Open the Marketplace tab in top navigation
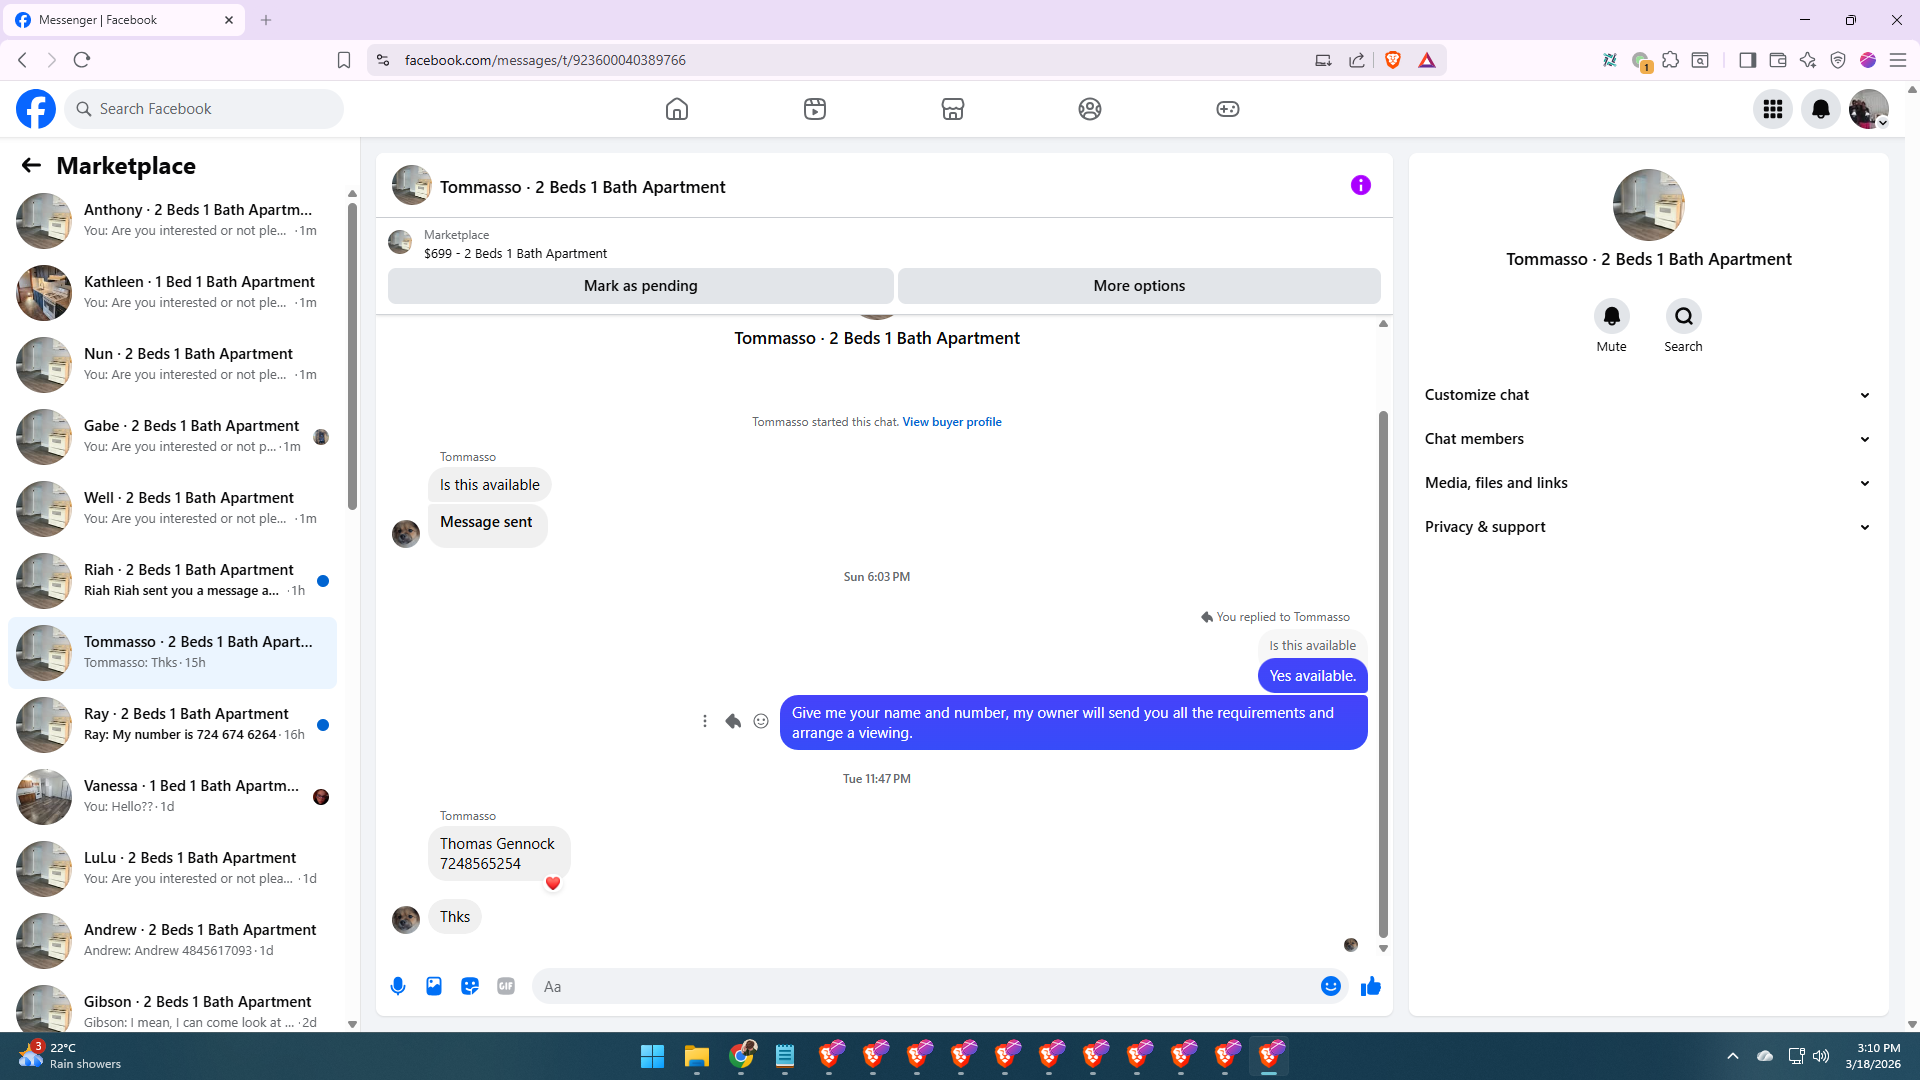 coord(952,109)
